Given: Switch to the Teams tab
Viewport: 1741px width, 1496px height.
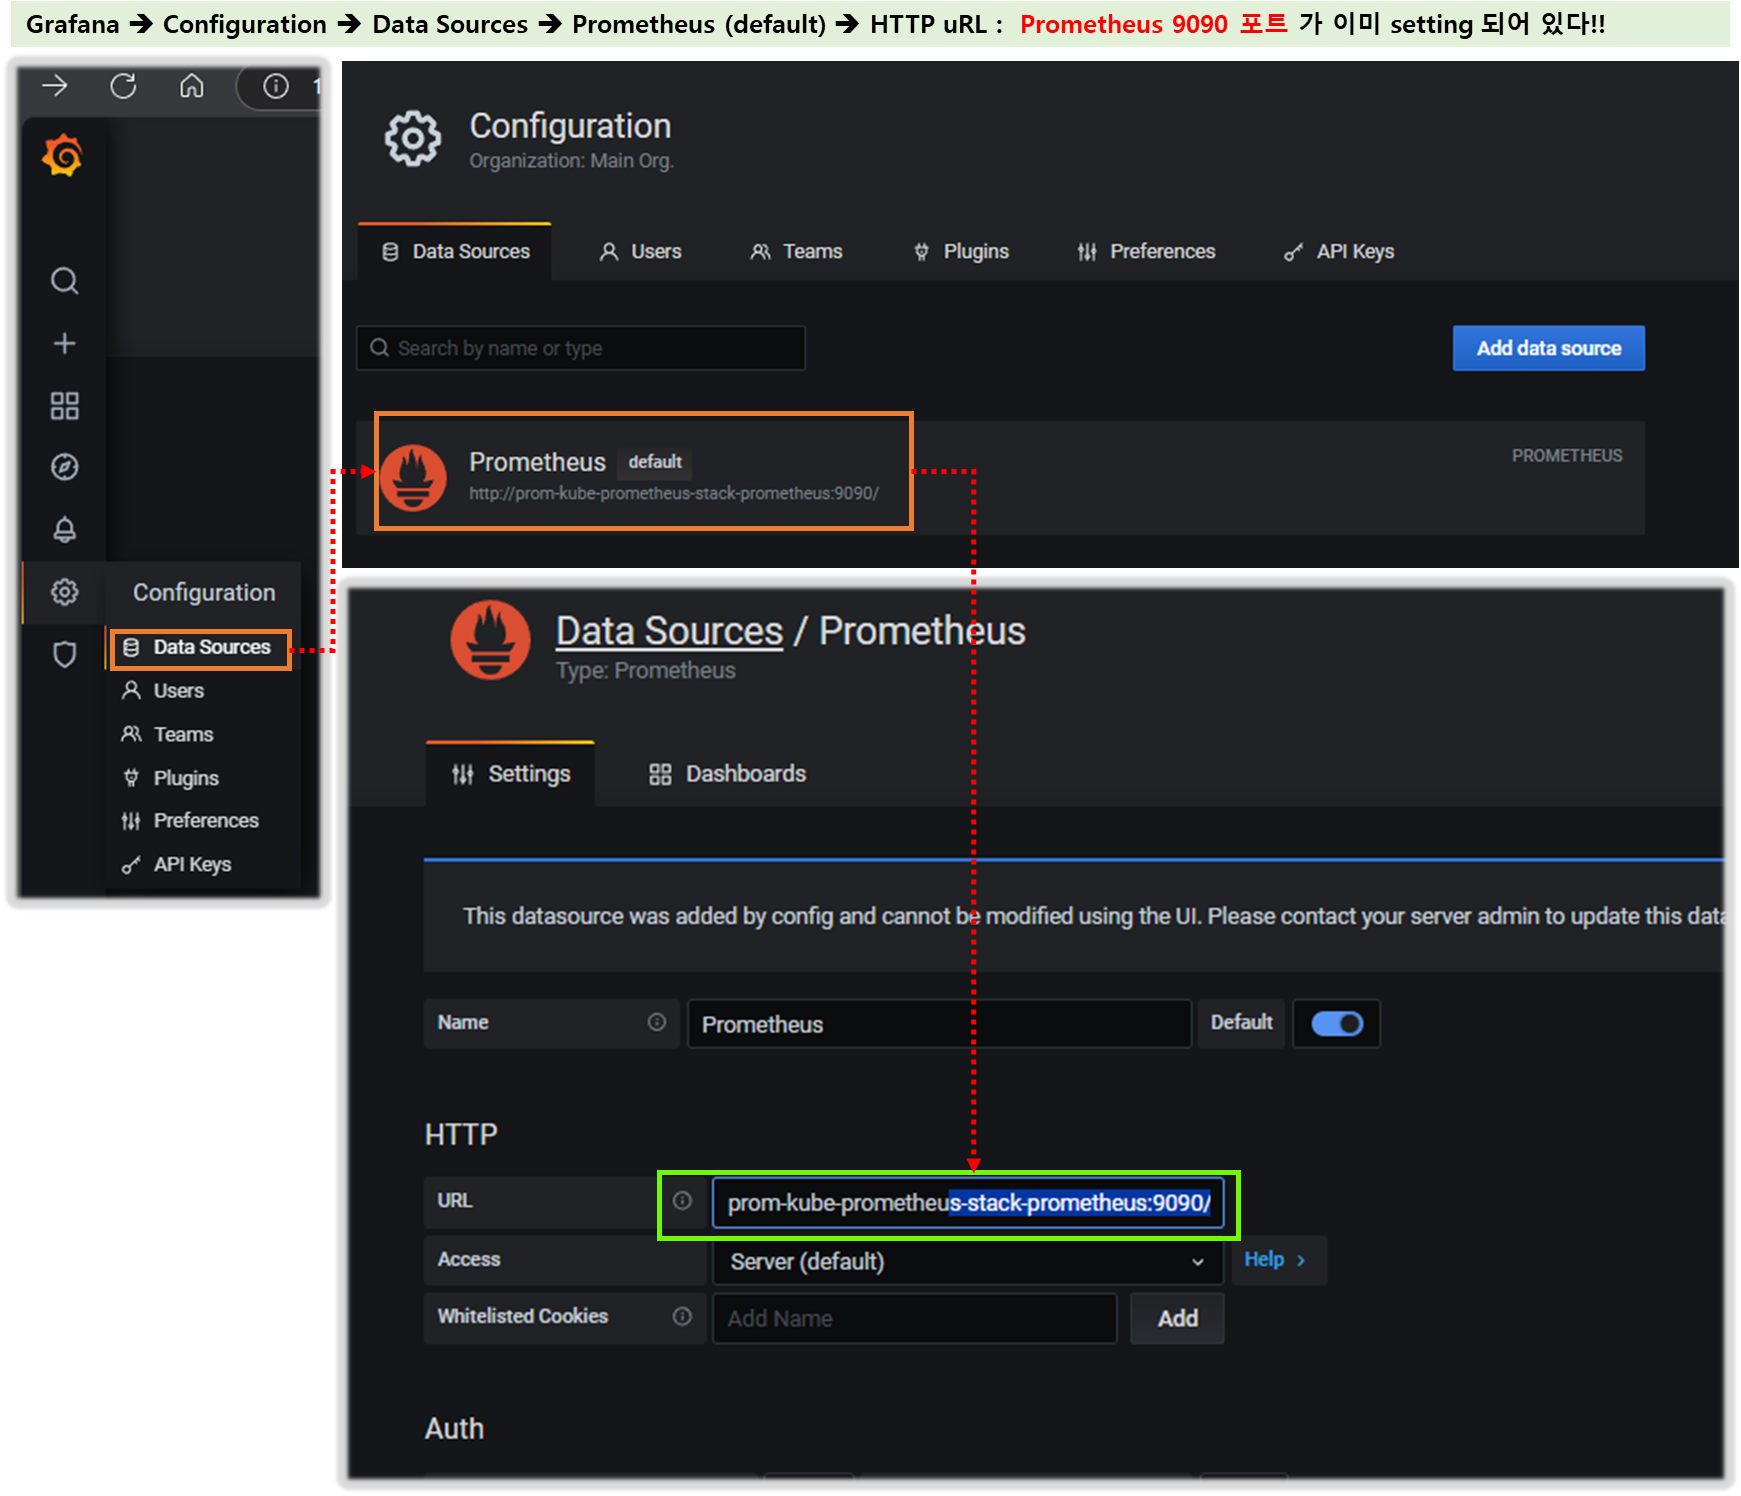Looking at the screenshot, I should 797,252.
